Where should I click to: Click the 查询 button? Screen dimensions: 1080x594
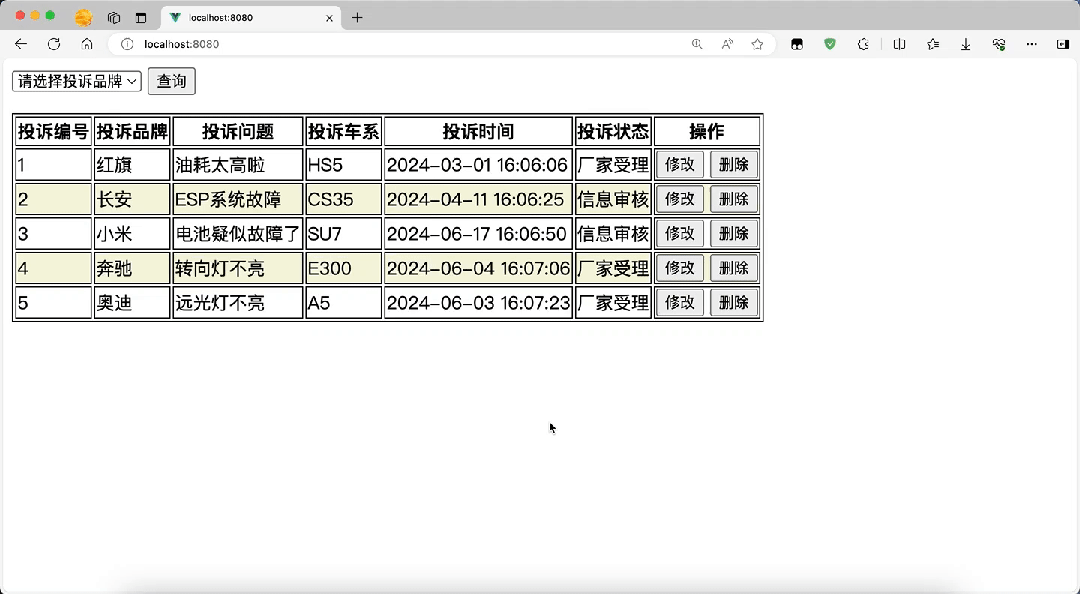click(x=172, y=81)
